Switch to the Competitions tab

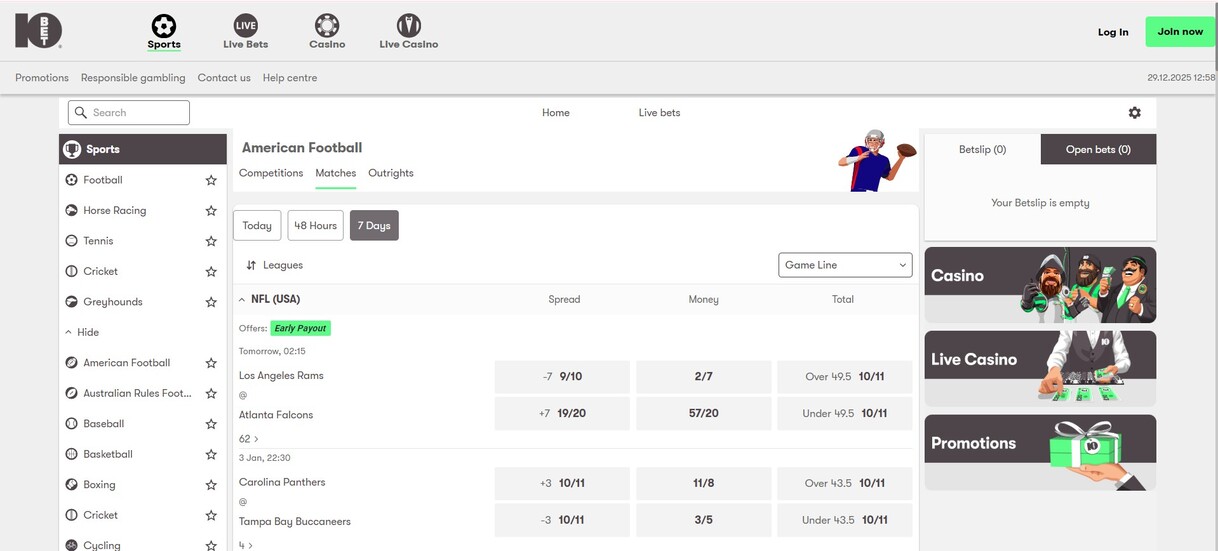click(271, 173)
